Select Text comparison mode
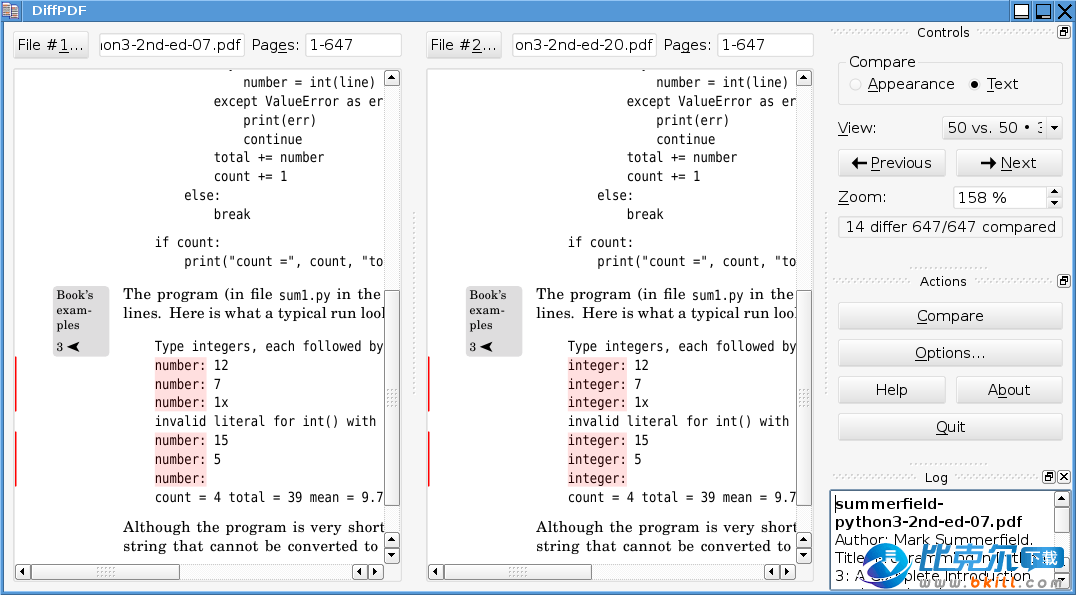This screenshot has height=595, width=1076. tap(975, 85)
